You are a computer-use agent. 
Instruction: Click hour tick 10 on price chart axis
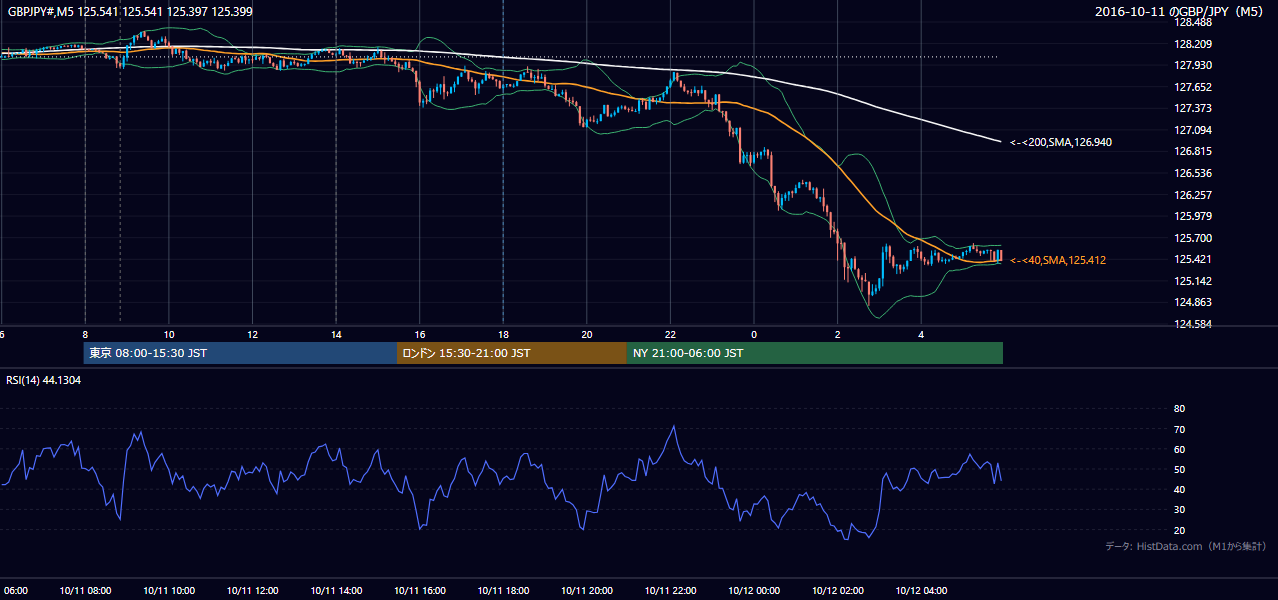tap(169, 334)
